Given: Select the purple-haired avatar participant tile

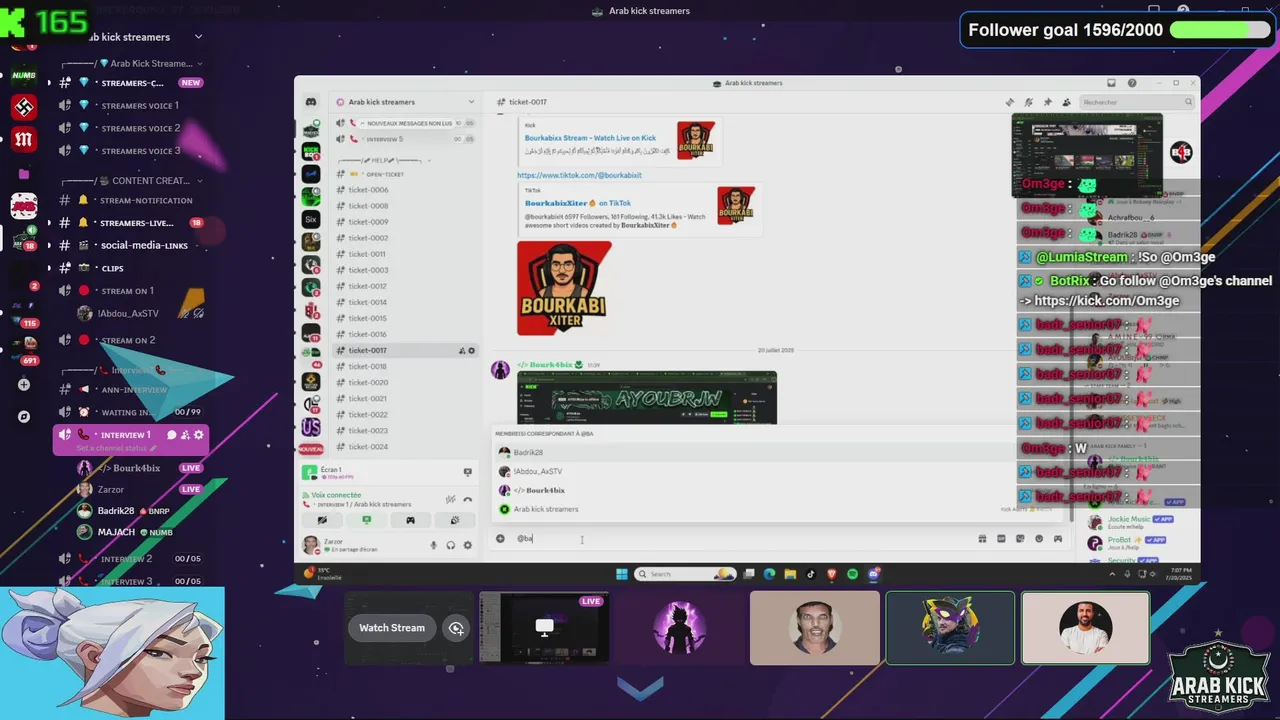Looking at the screenshot, I should tap(679, 628).
